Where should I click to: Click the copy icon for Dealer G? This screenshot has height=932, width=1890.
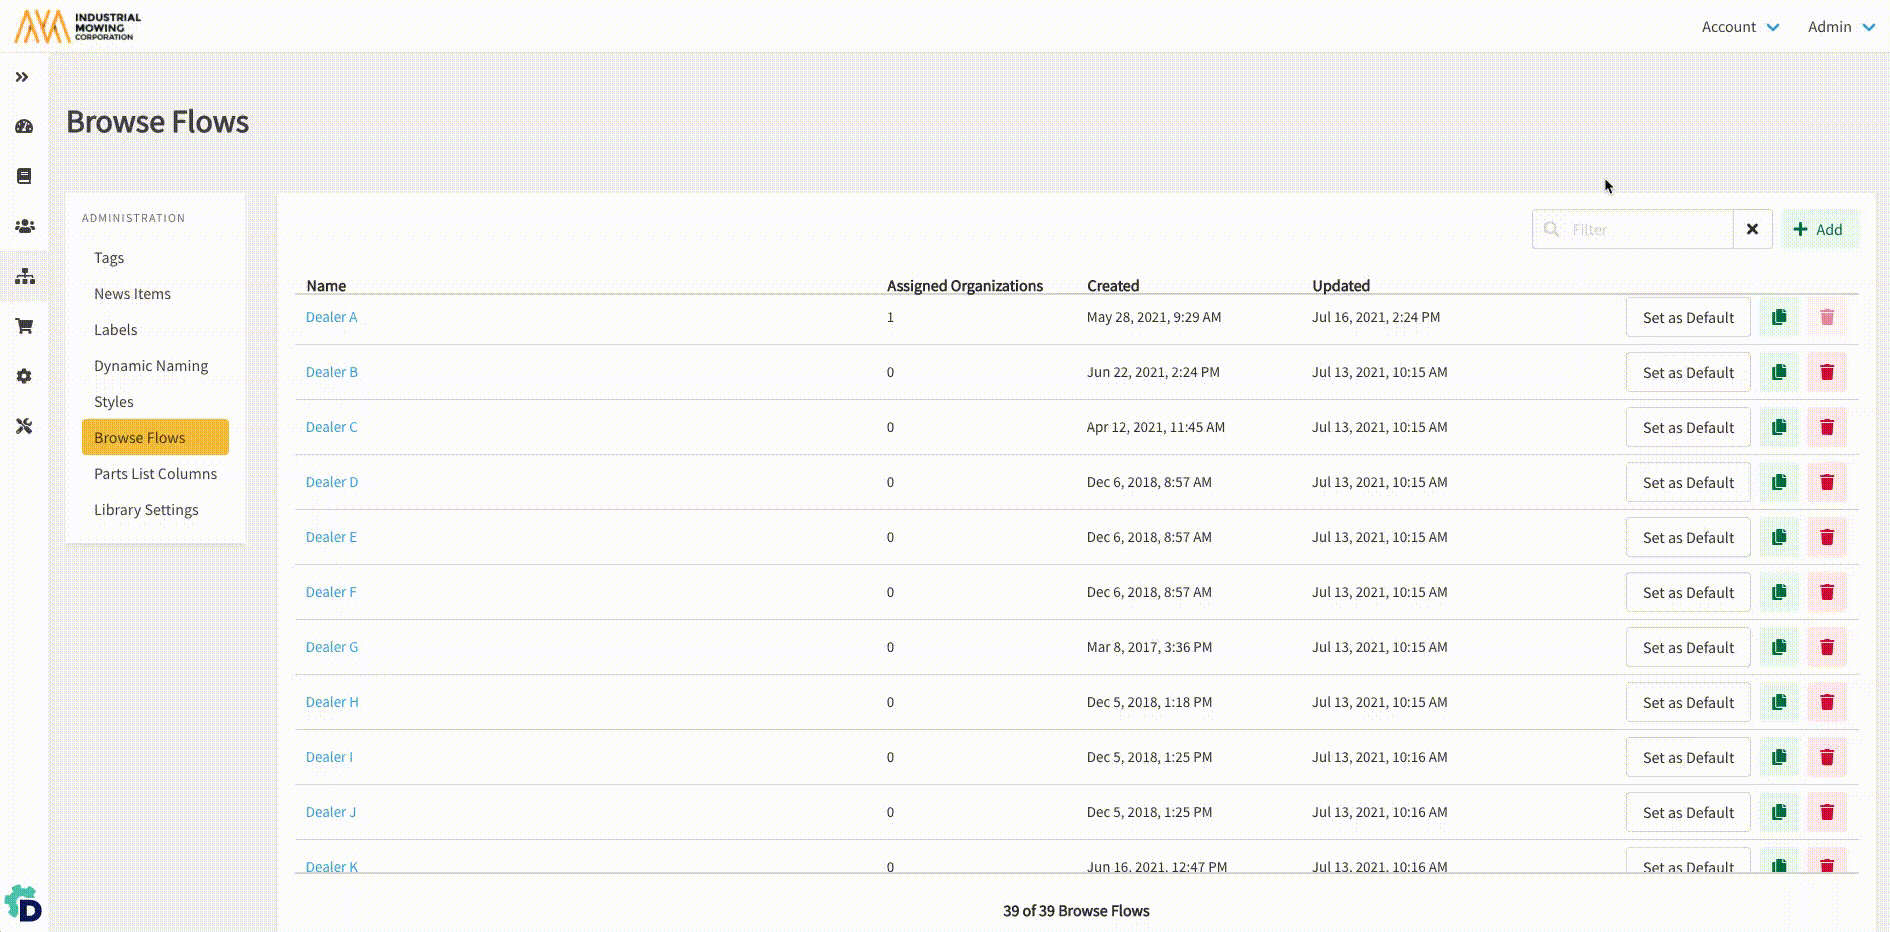pos(1778,647)
